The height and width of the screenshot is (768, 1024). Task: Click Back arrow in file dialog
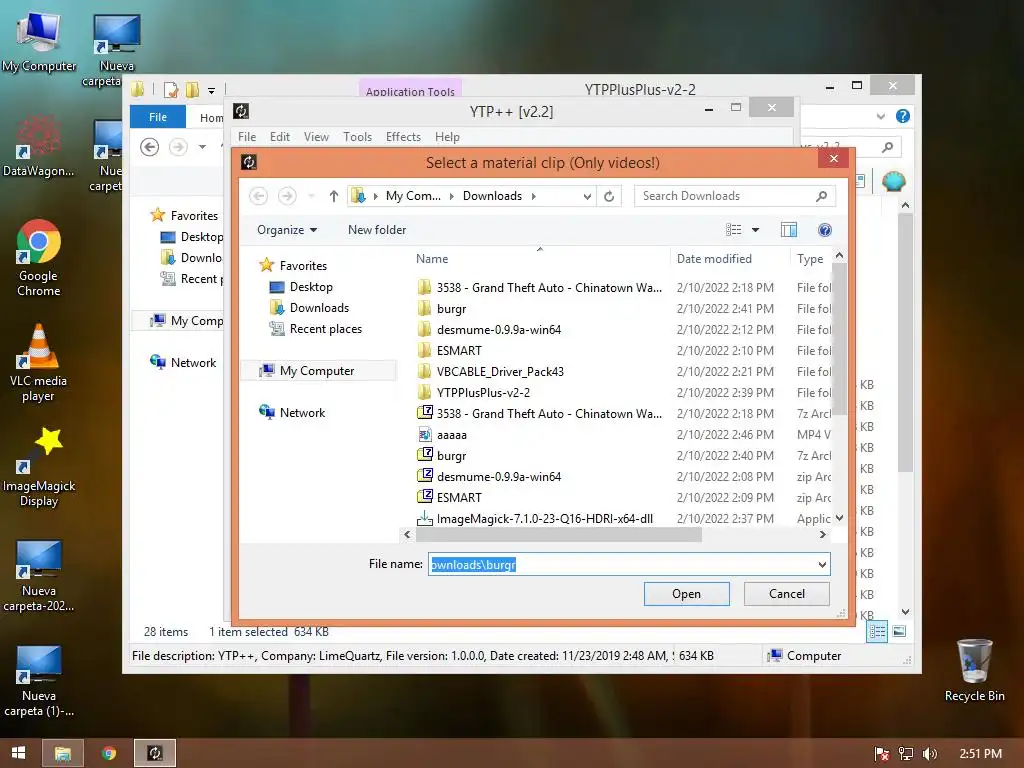259,196
